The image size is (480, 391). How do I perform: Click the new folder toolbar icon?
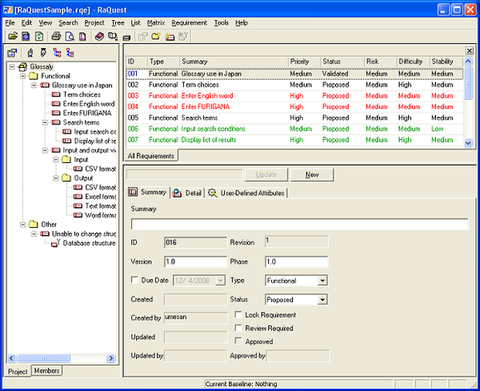[156, 36]
